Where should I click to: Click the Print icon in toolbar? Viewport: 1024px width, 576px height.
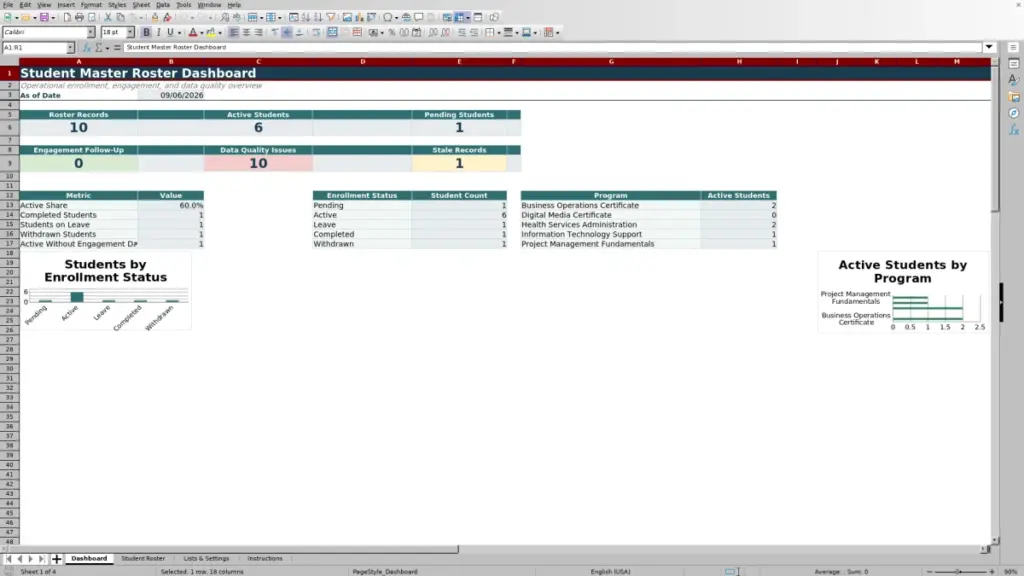pyautogui.click(x=79, y=17)
